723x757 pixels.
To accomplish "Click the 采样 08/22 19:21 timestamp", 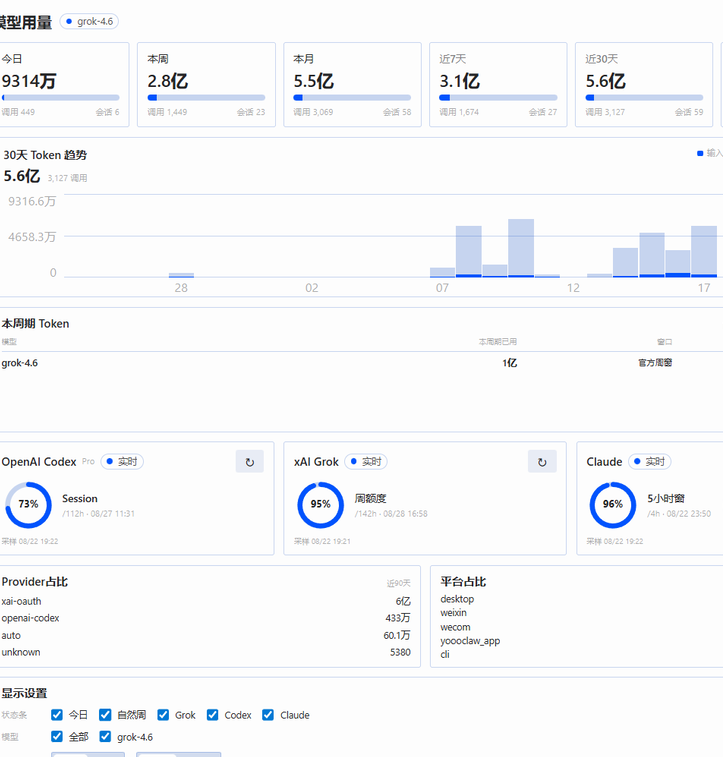I will click(322, 541).
